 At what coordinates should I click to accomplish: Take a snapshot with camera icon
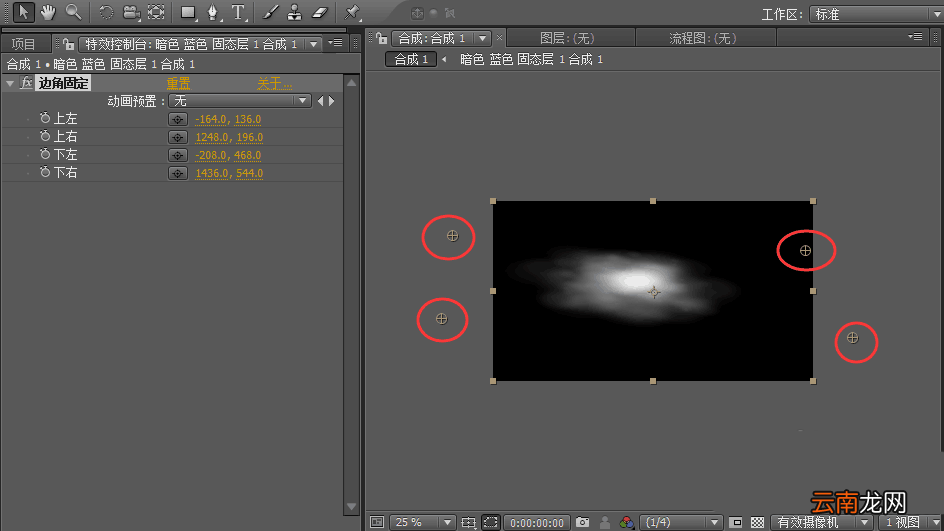(x=582, y=522)
